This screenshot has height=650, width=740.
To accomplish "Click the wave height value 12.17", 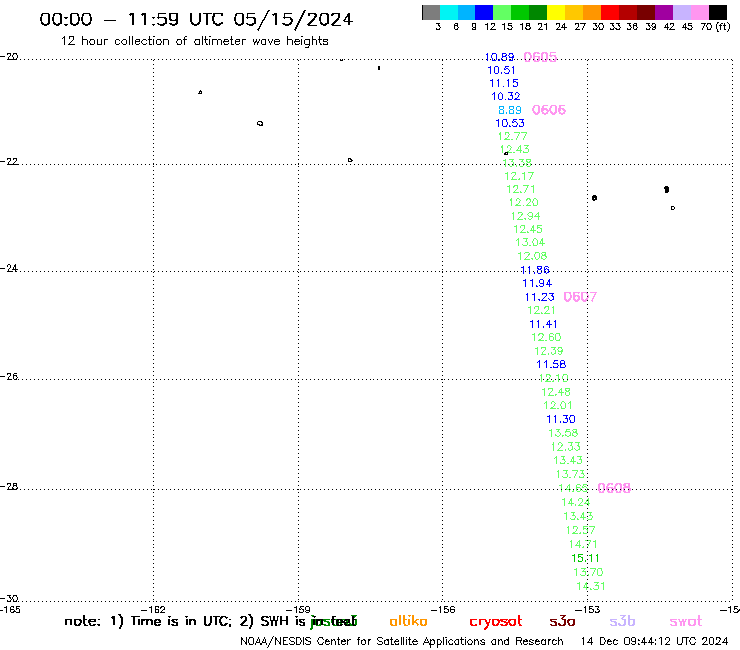I will (519, 177).
